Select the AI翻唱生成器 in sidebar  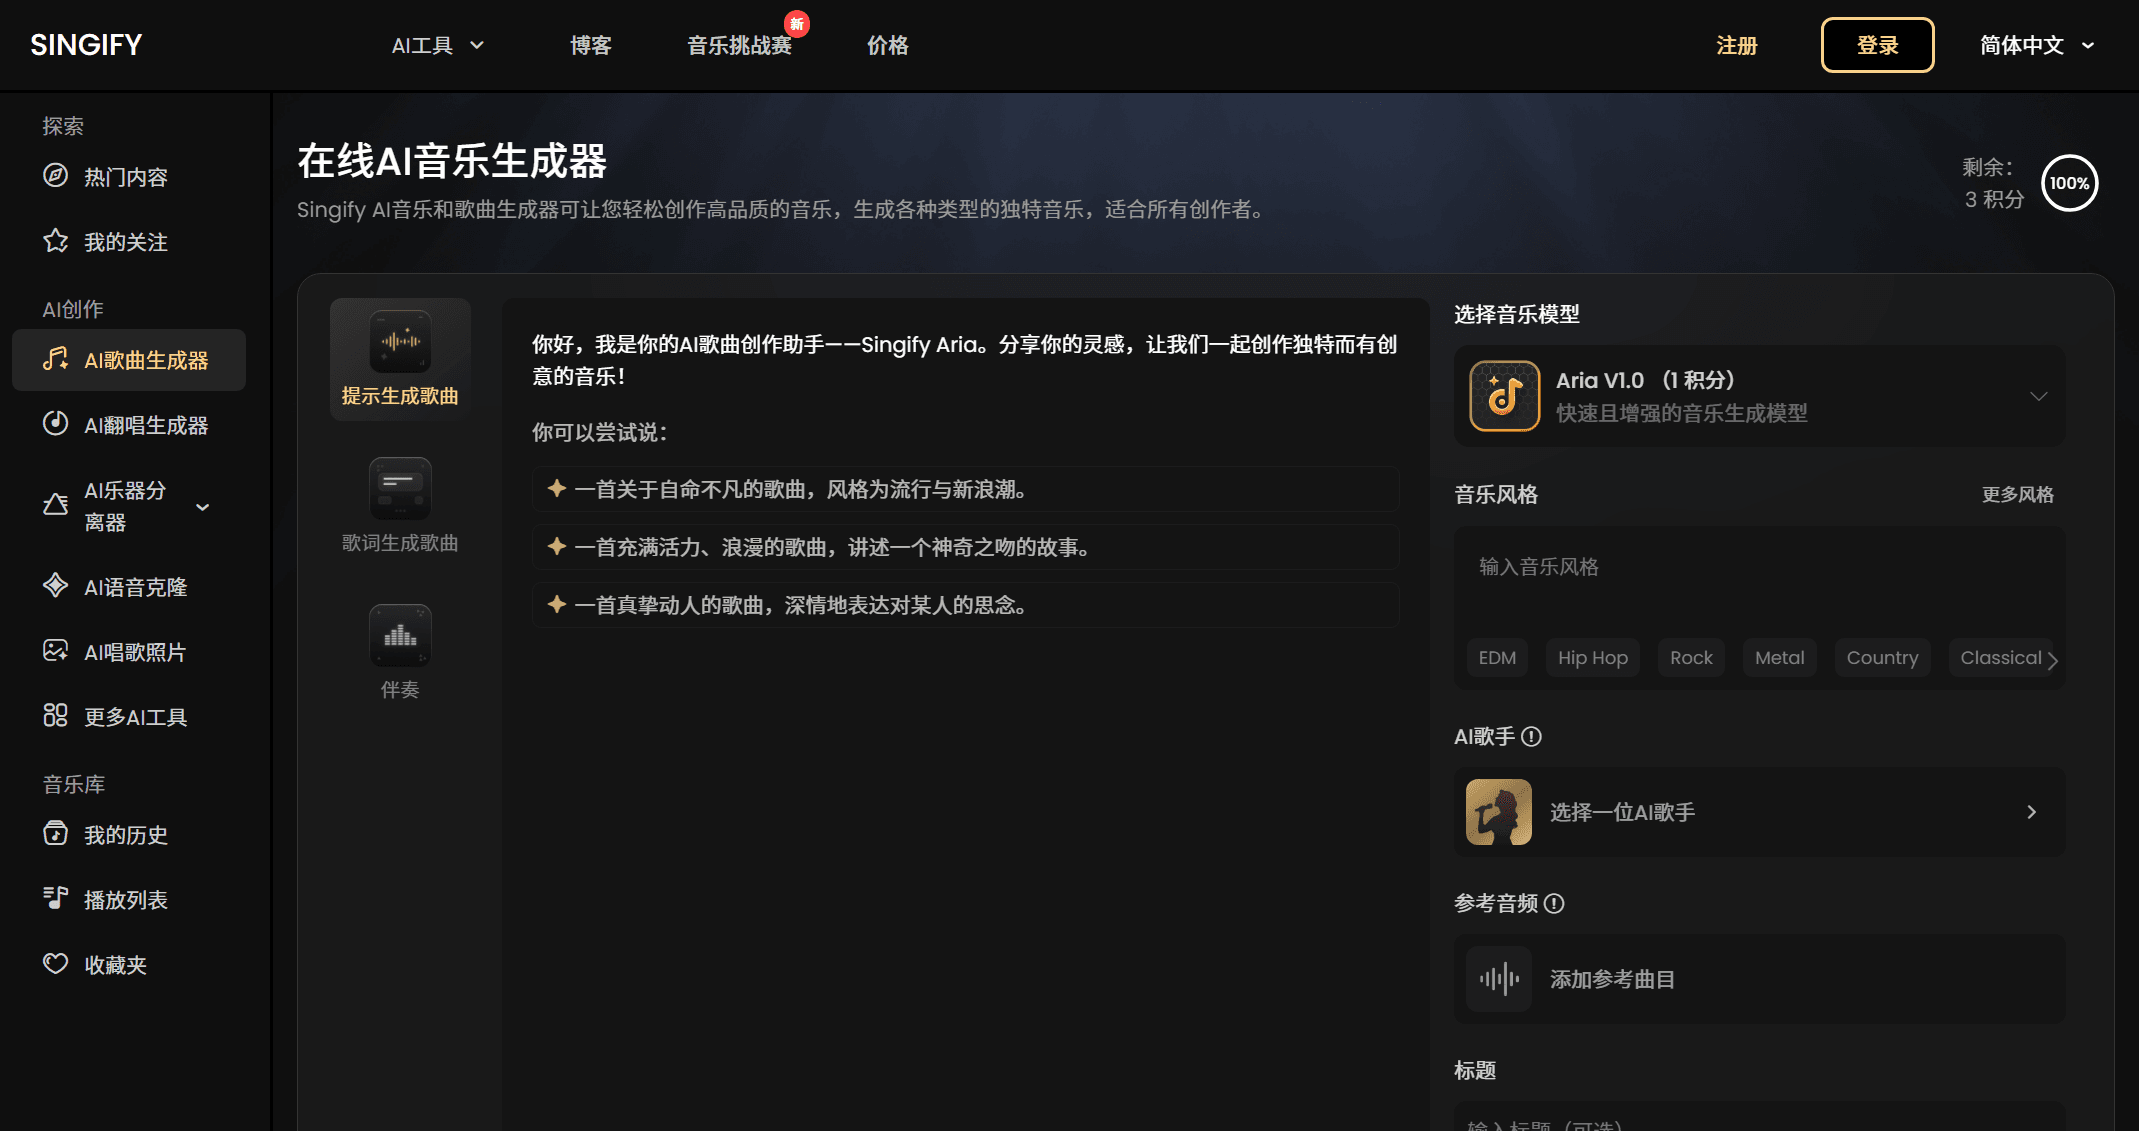pyautogui.click(x=145, y=425)
